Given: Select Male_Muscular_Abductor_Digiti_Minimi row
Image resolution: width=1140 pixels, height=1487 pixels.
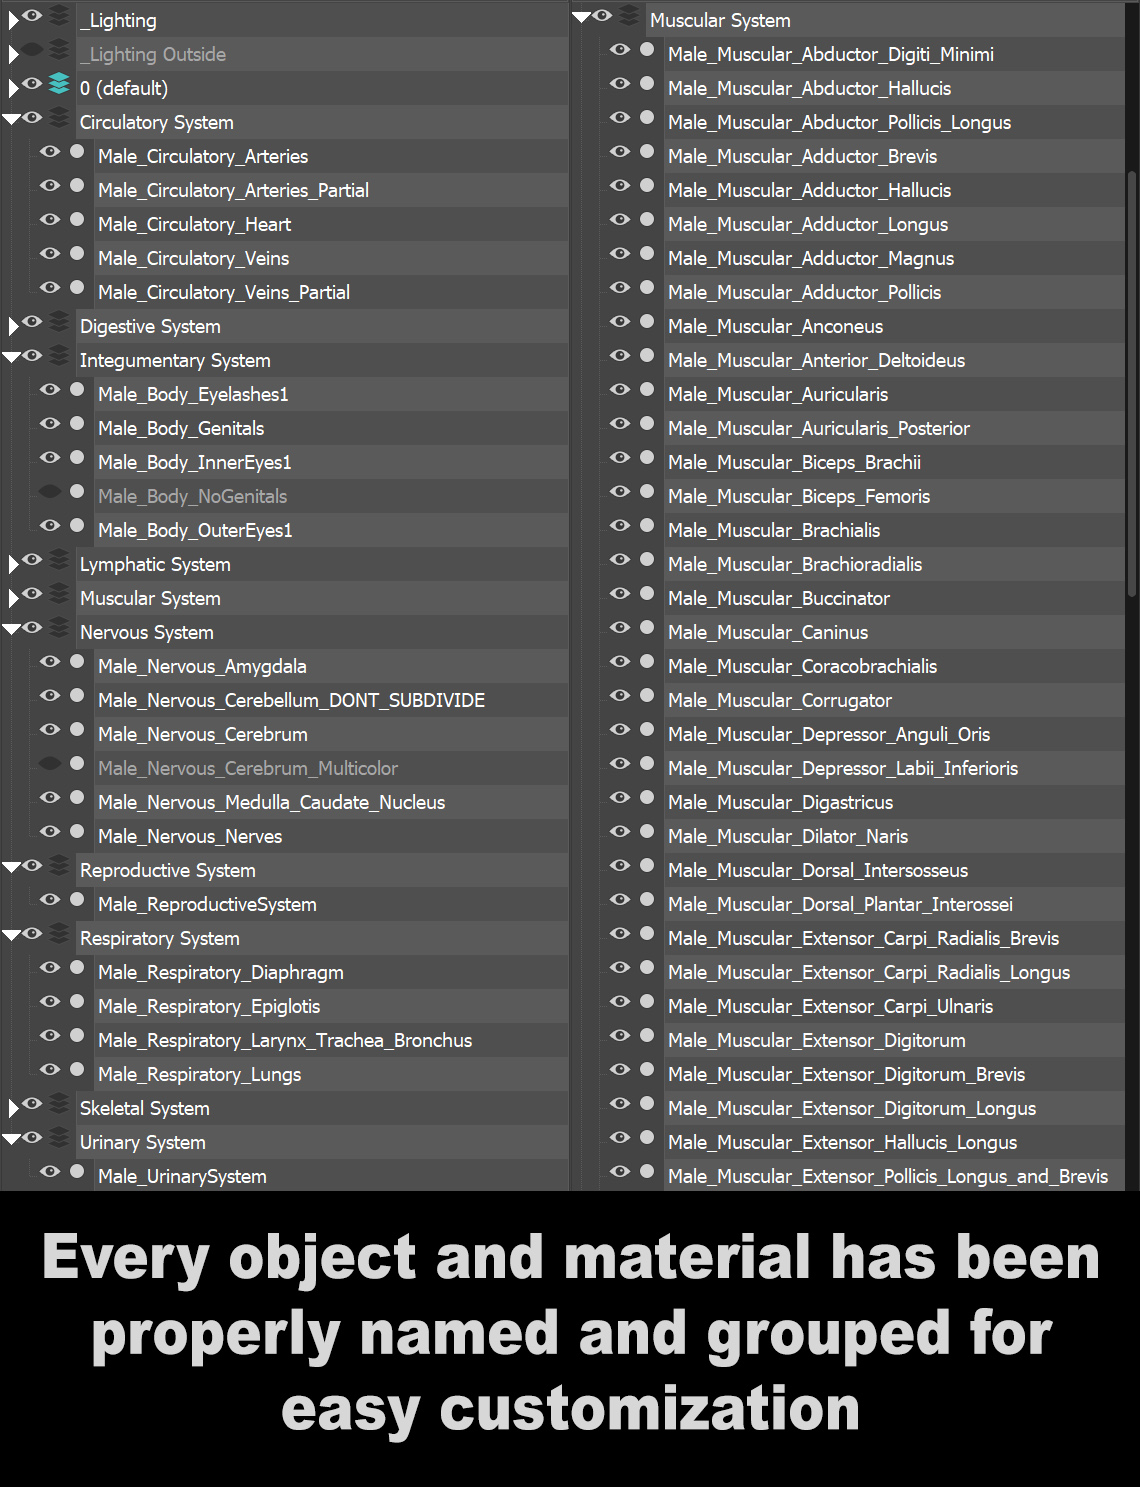Looking at the screenshot, I should 894,54.
